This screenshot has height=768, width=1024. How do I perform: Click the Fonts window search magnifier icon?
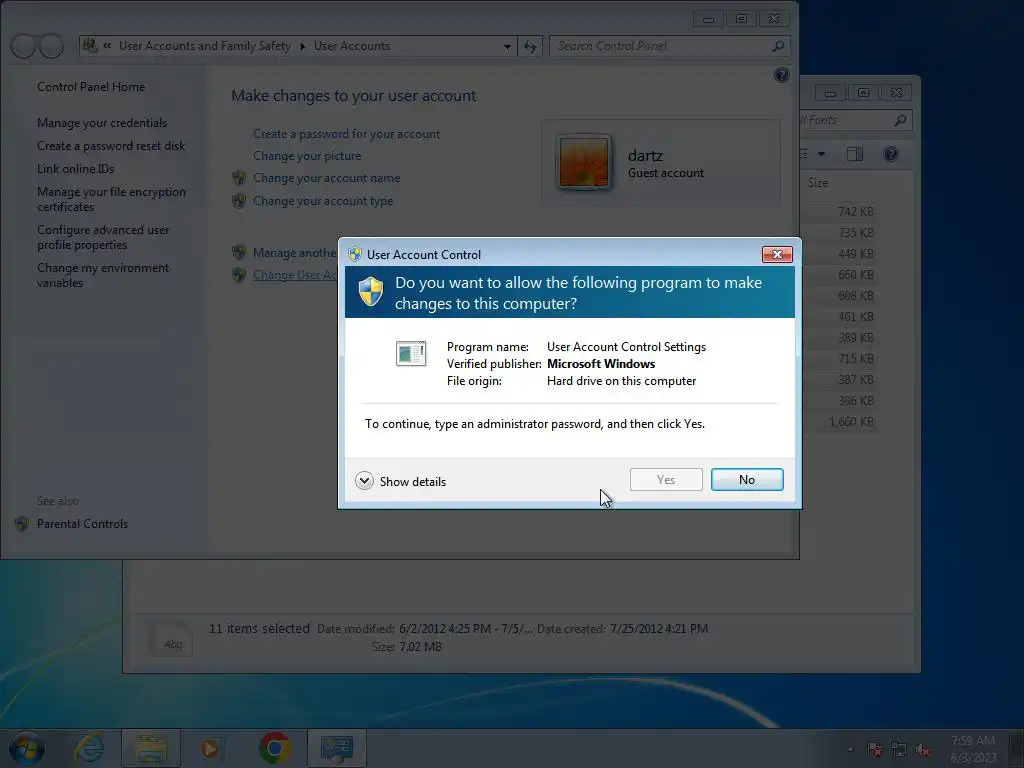pos(900,120)
